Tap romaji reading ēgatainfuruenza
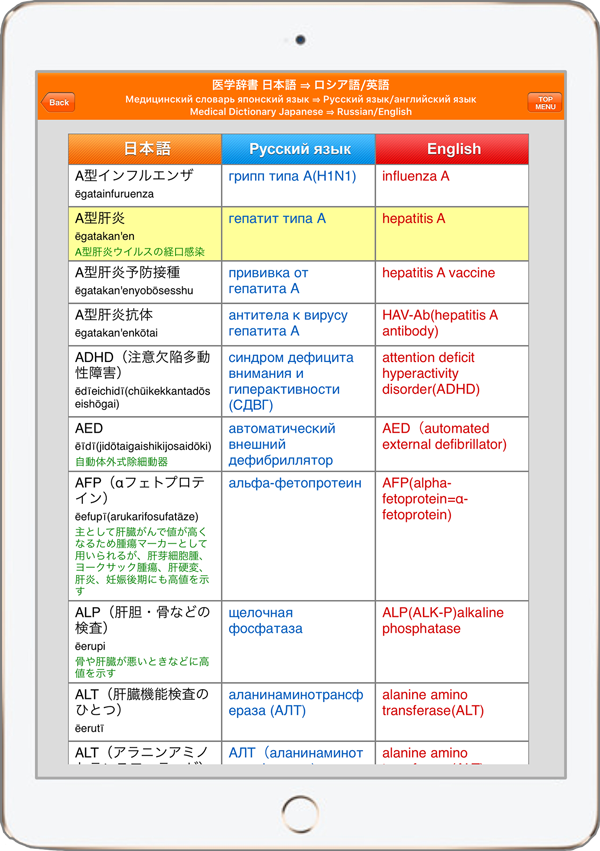The width and height of the screenshot is (600, 851). 114,194
